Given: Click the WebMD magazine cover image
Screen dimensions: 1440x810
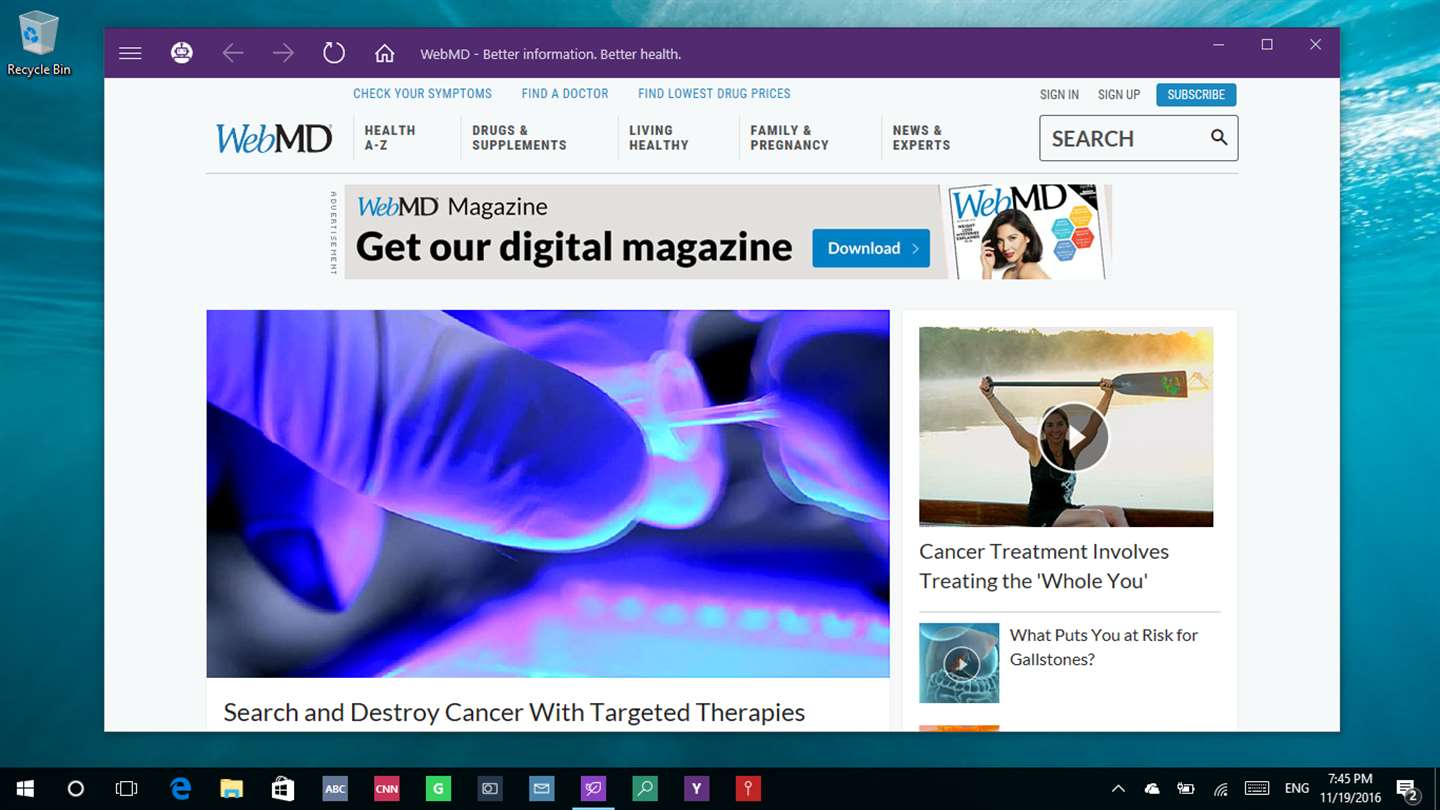Looking at the screenshot, I should [x=1026, y=232].
